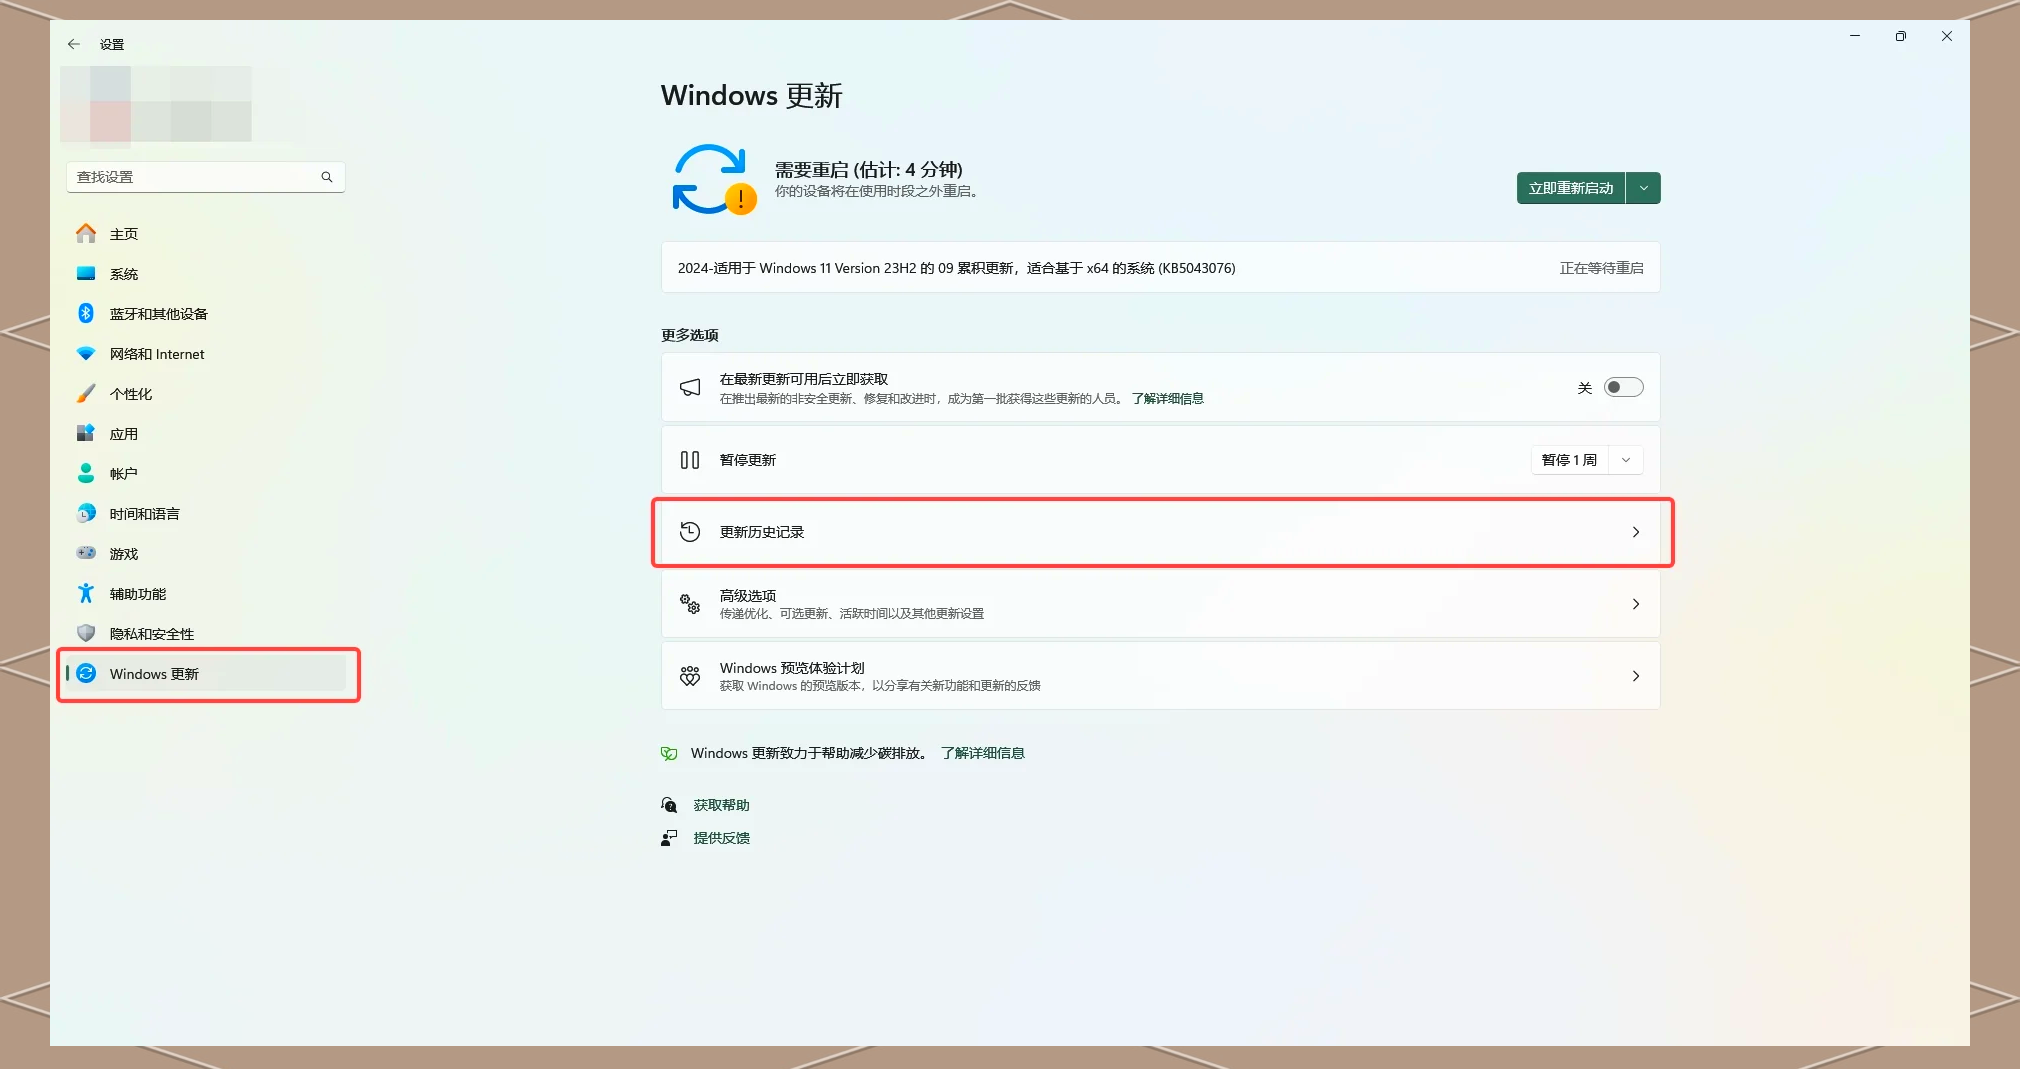Select 系统 in the sidebar
Image resolution: width=2020 pixels, height=1069 pixels.
[206, 273]
